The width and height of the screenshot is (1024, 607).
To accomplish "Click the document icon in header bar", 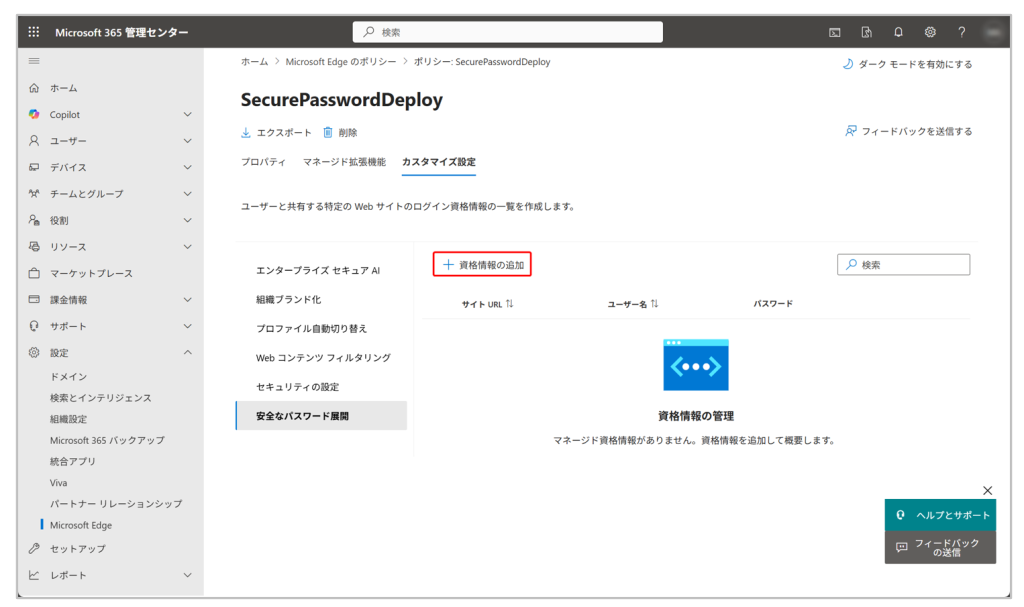I will tap(867, 32).
